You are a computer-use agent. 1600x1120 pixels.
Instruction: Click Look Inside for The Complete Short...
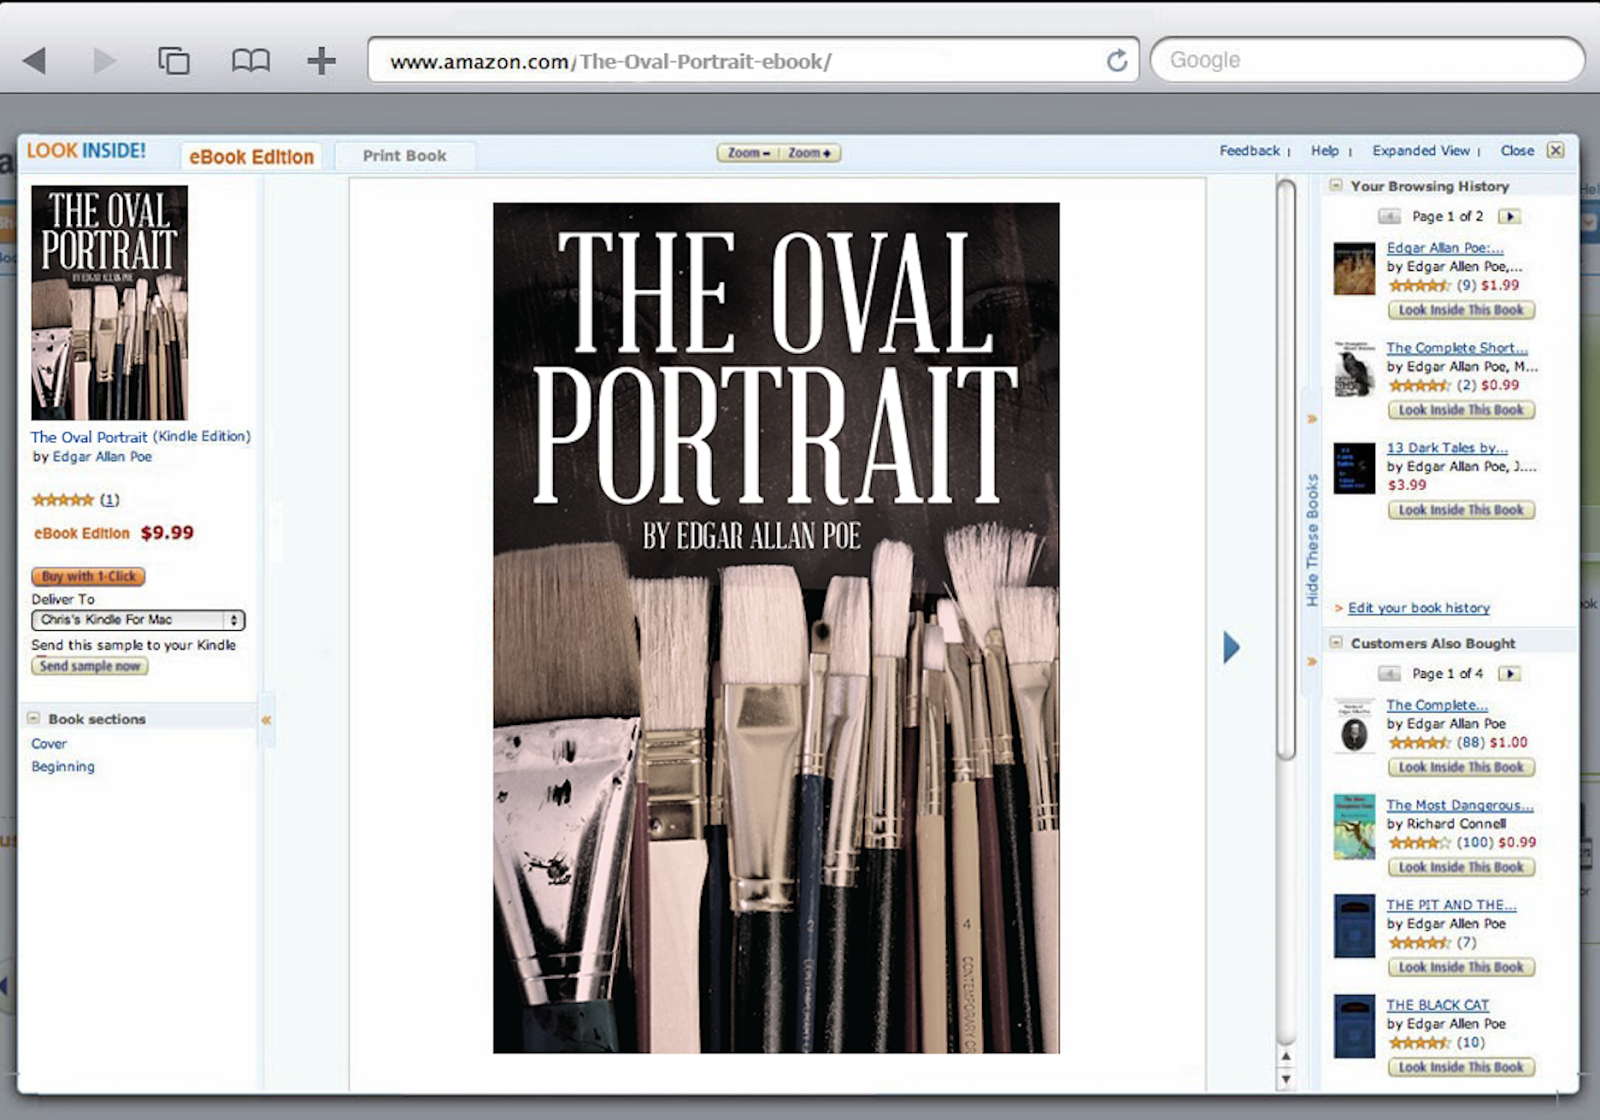point(1461,411)
